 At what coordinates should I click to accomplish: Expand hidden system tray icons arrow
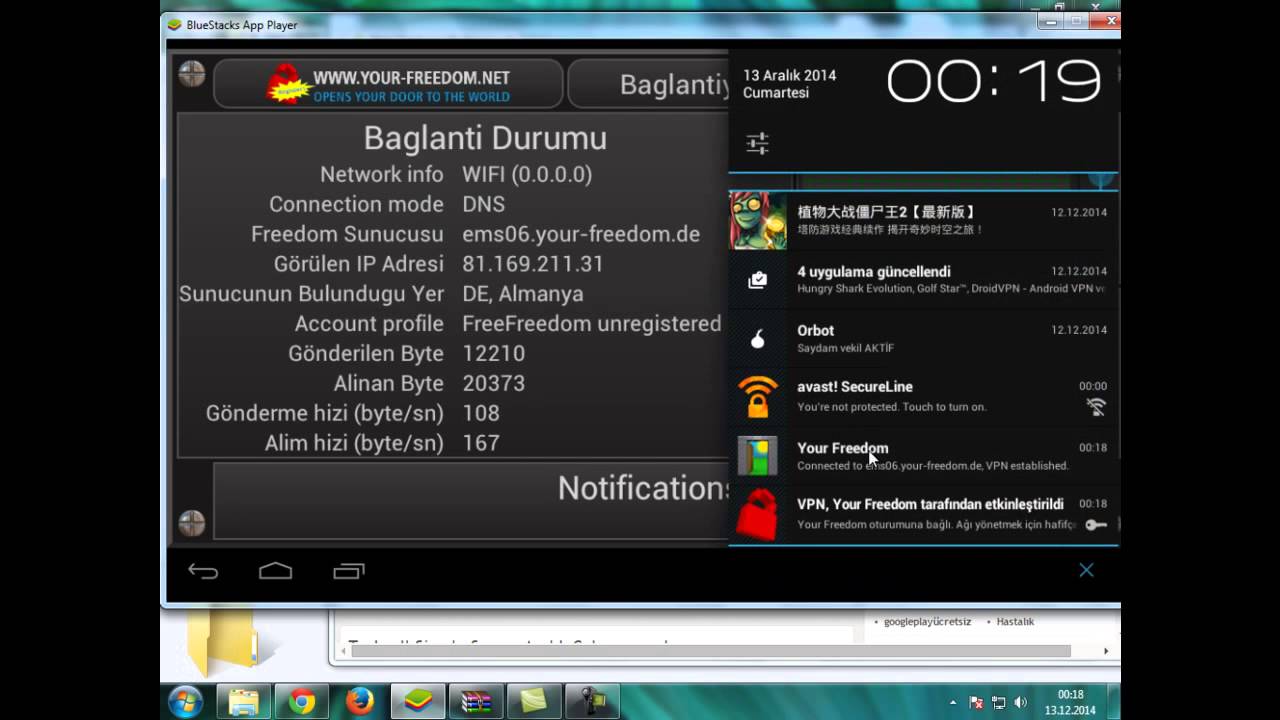point(953,702)
